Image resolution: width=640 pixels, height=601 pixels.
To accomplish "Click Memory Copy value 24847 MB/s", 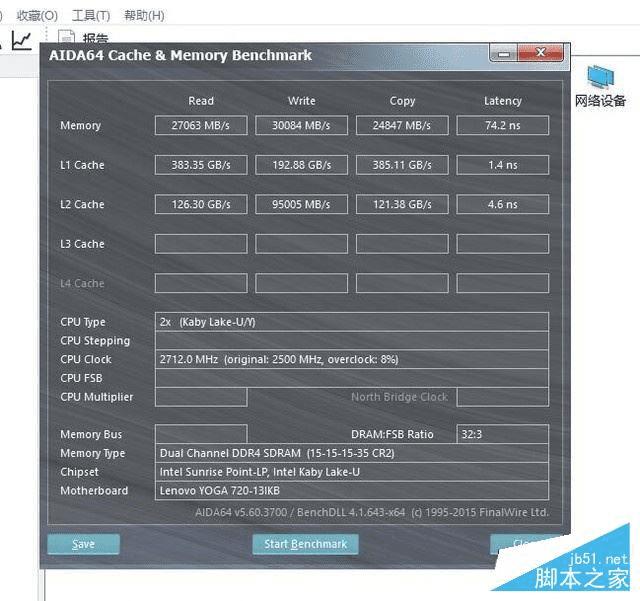I will (x=402, y=125).
